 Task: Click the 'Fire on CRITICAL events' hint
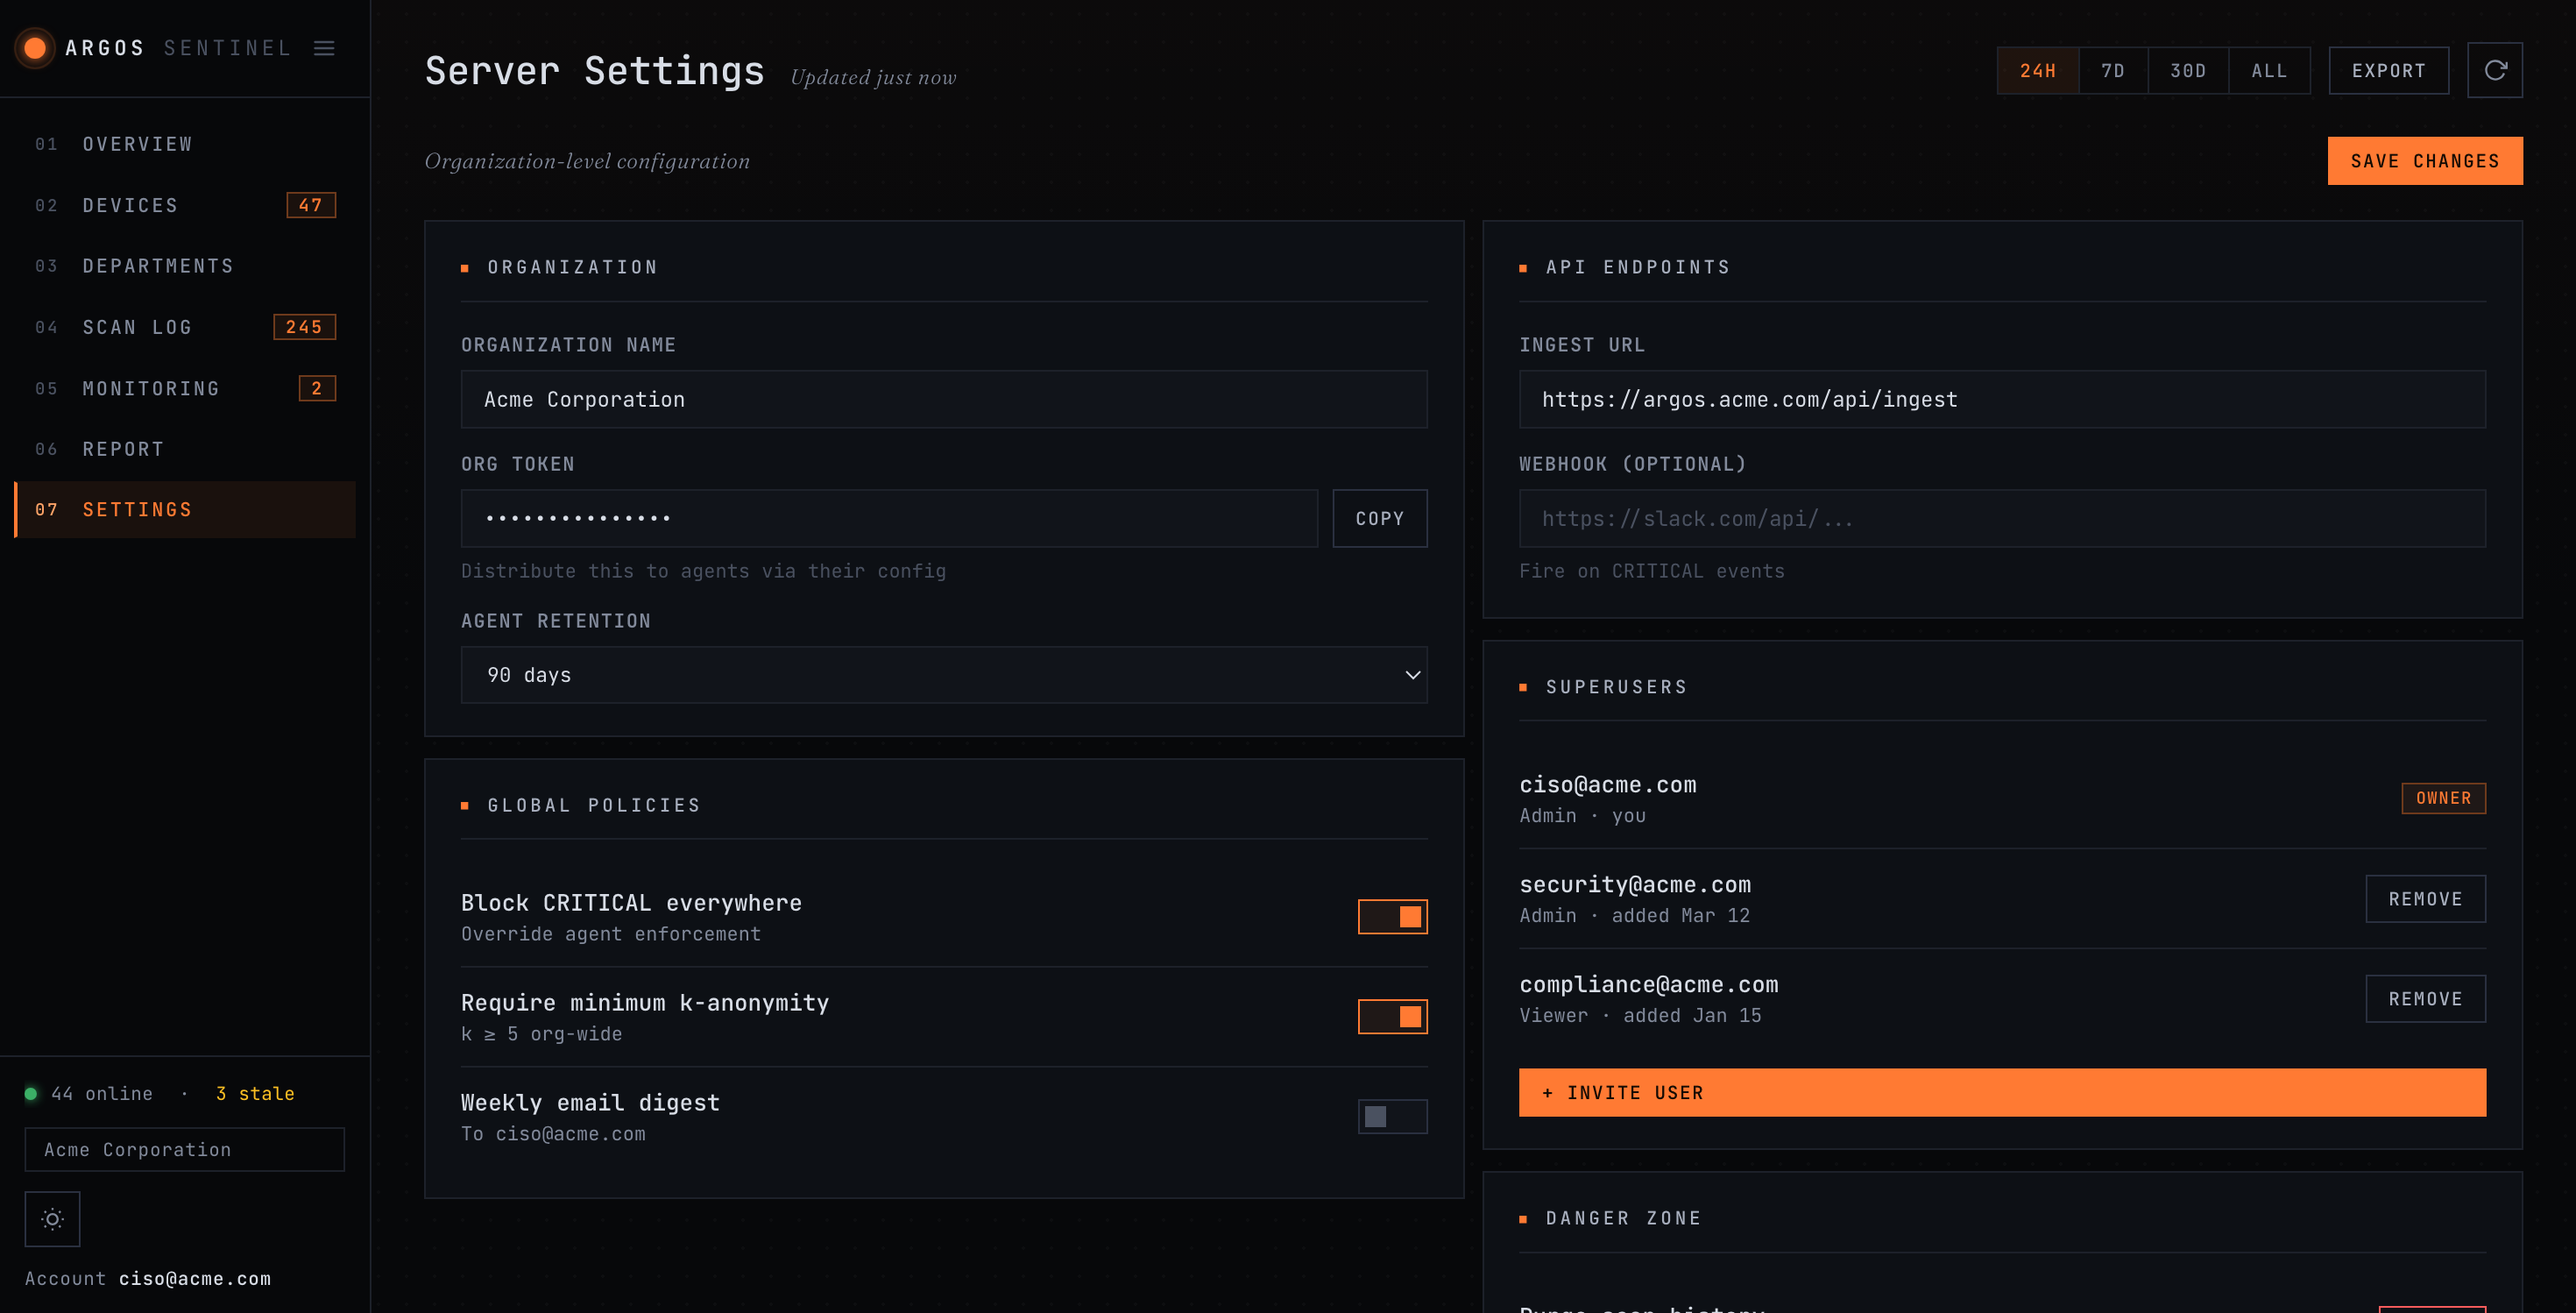1652,571
